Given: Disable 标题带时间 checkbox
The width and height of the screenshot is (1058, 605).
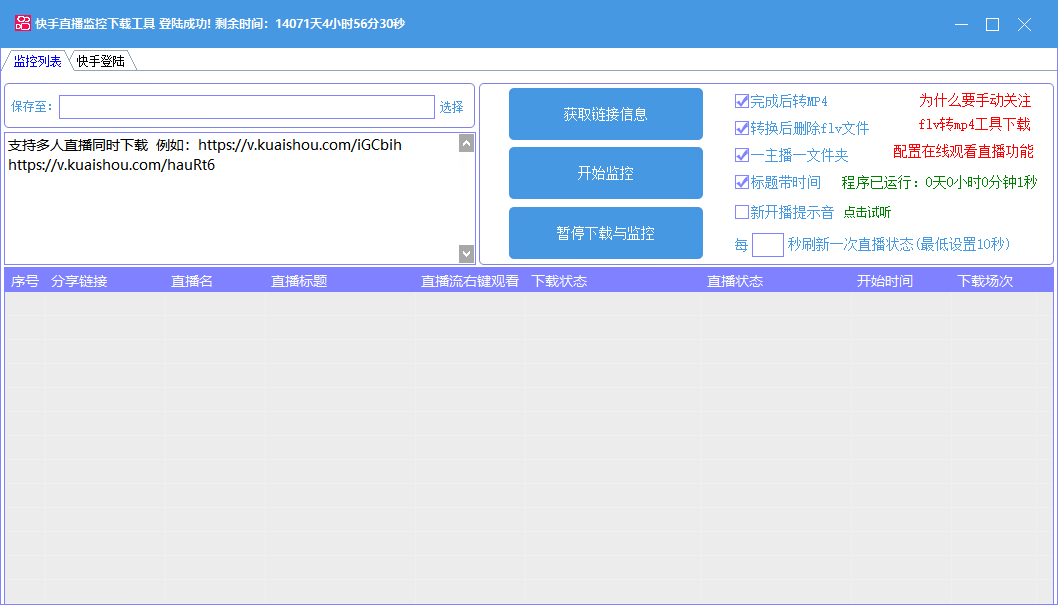Looking at the screenshot, I should point(742,182).
